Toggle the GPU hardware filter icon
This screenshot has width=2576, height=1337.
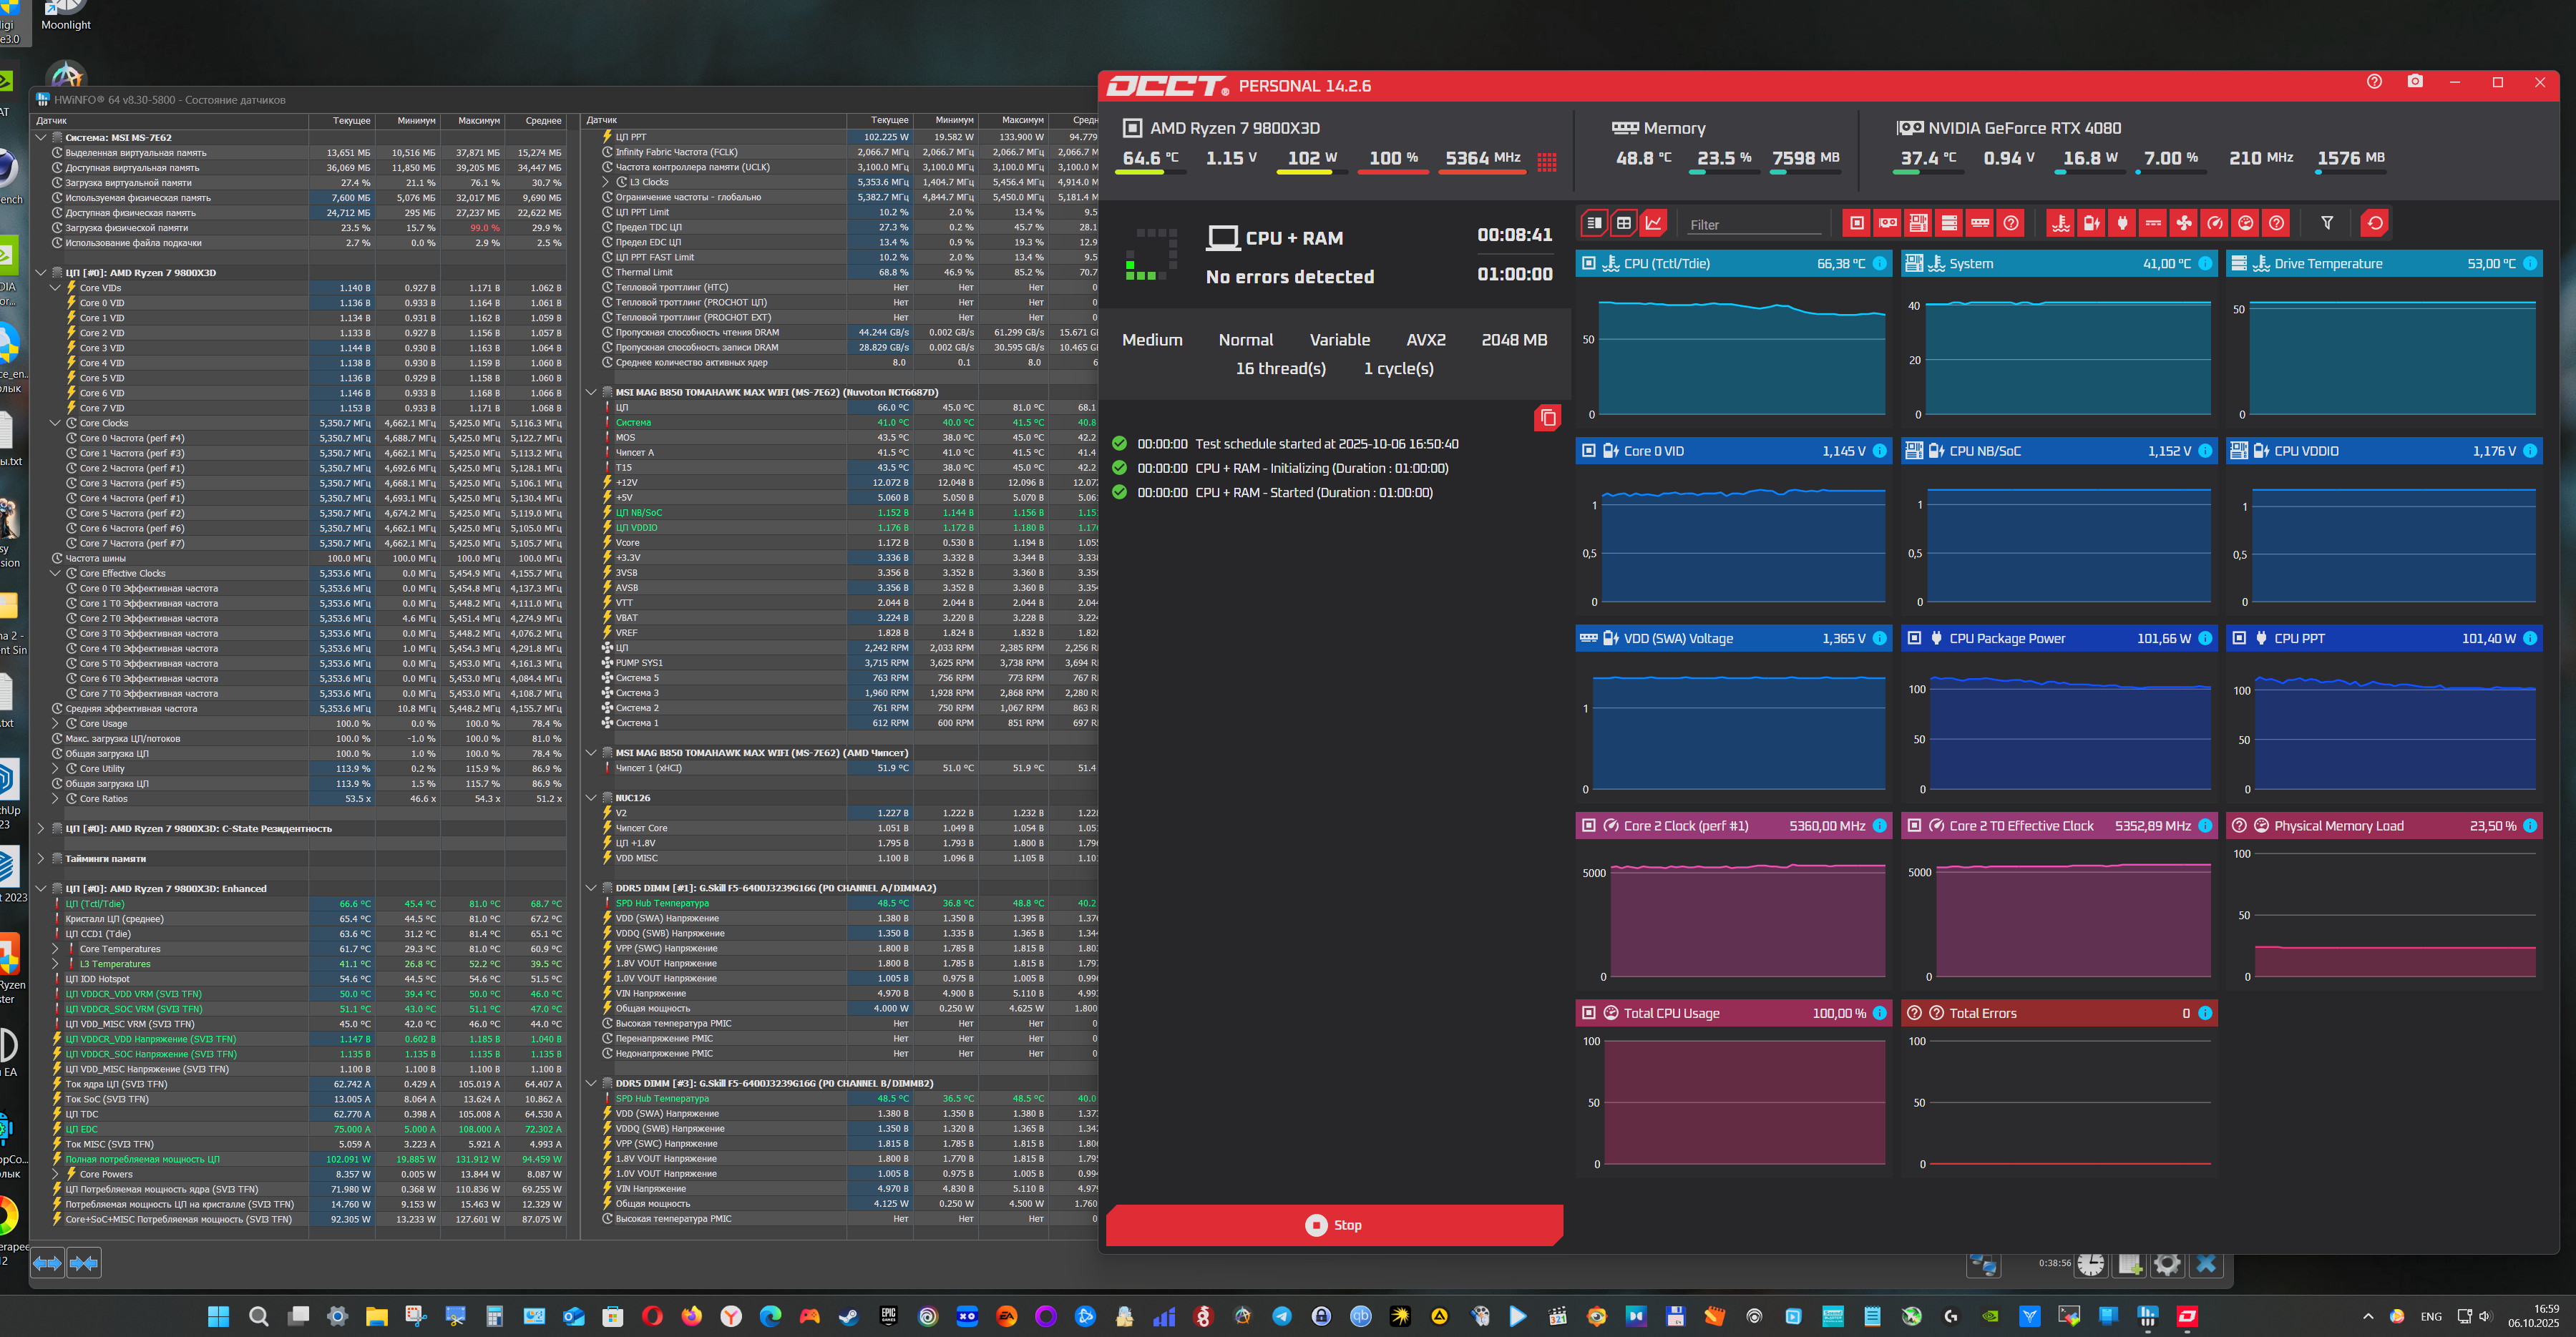[1888, 224]
